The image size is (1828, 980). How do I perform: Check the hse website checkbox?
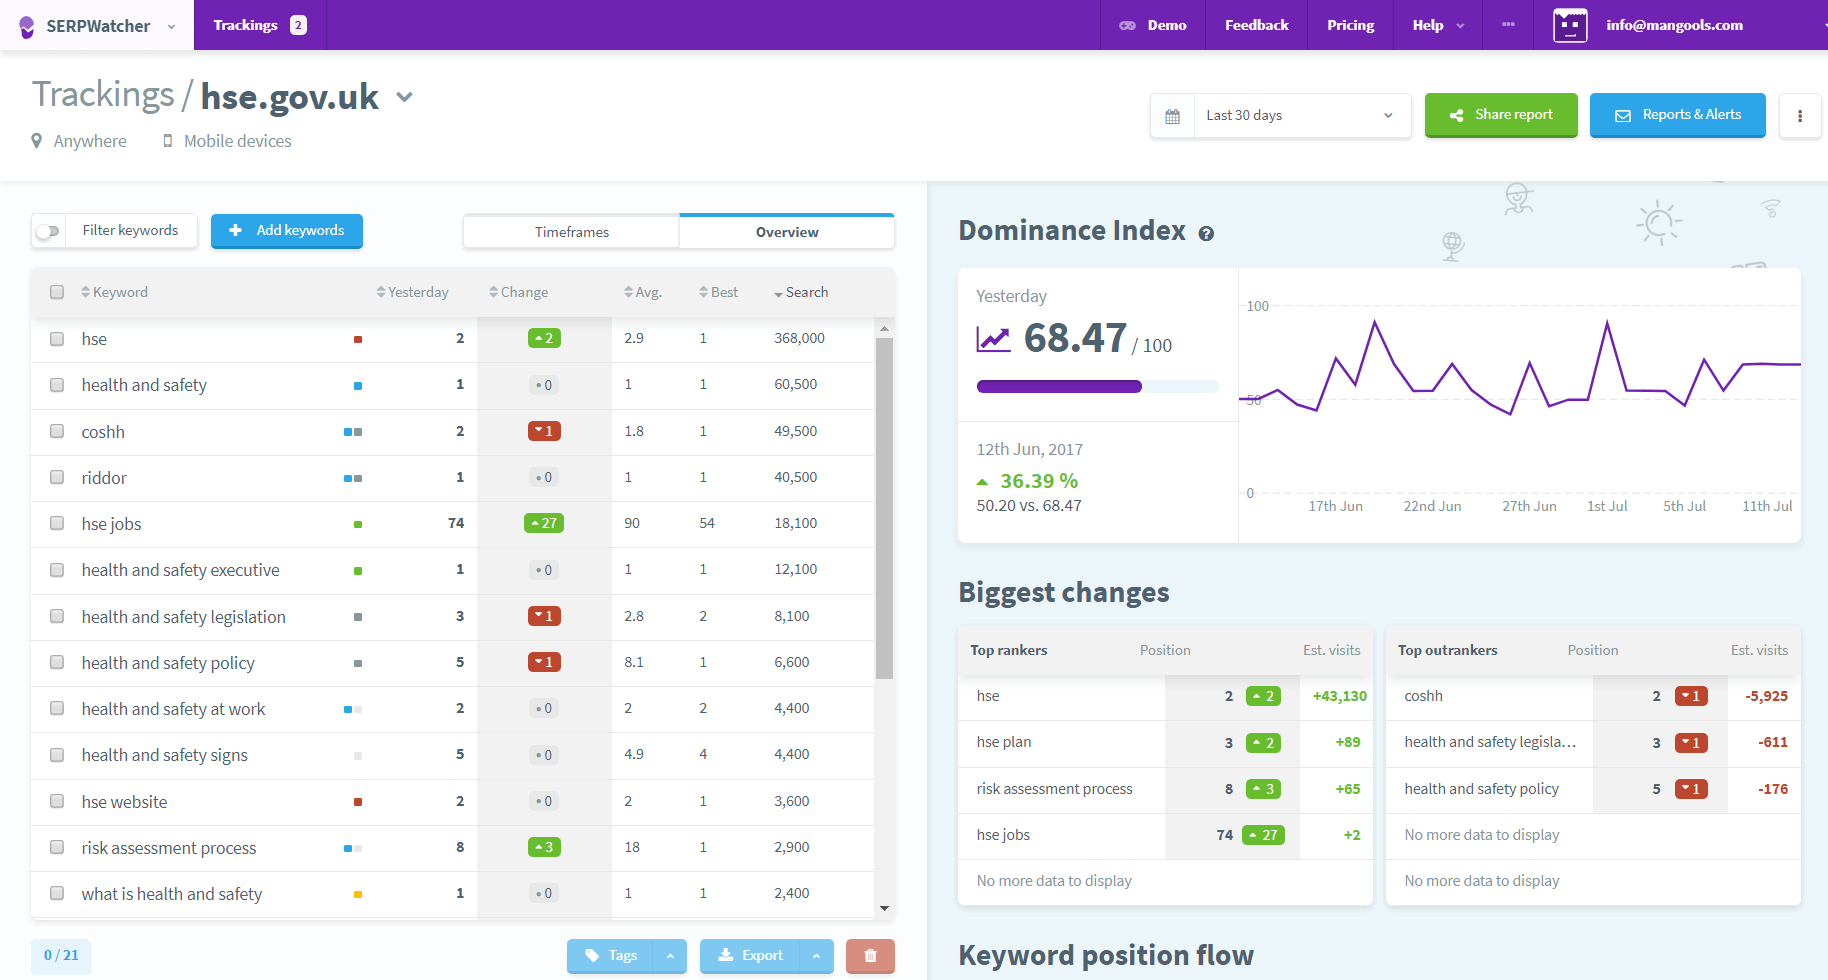pyautogui.click(x=57, y=801)
